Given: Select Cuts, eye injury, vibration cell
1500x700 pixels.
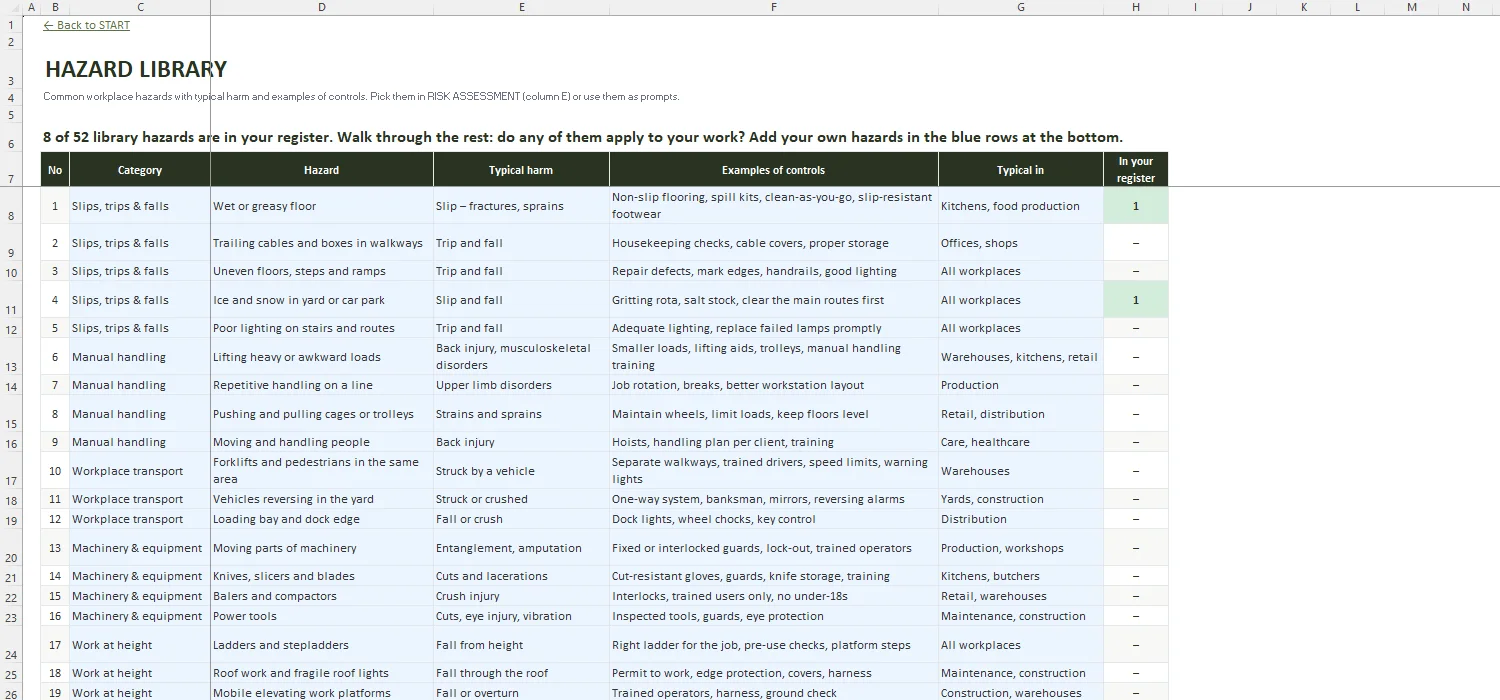Looking at the screenshot, I should pos(521,616).
